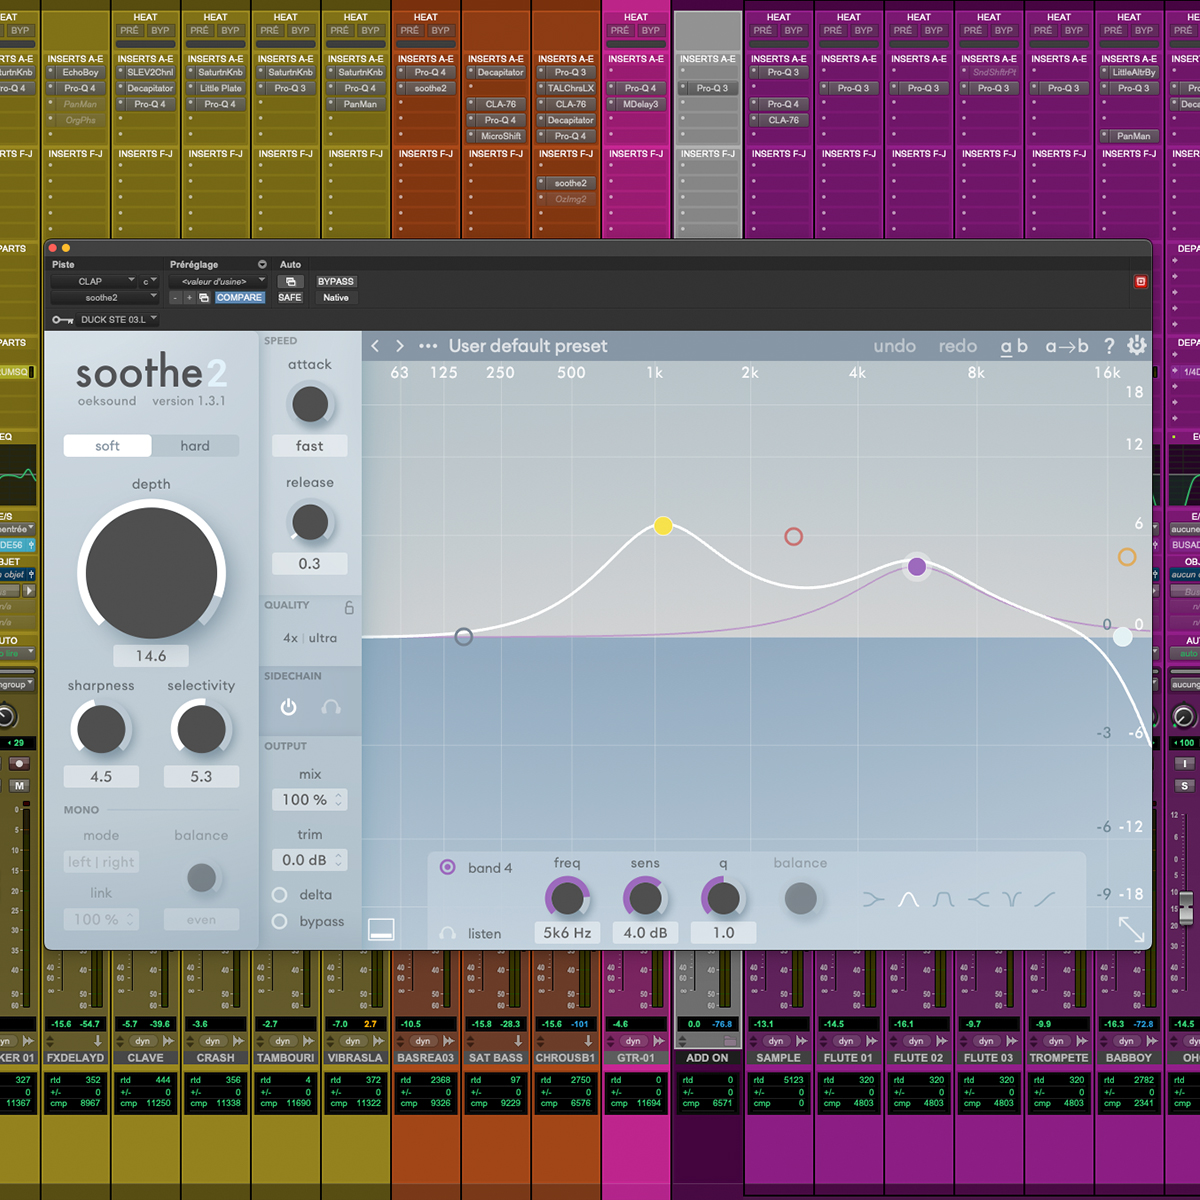Click the Pro Tools BYPASS button
Screen dimensions: 1200x1200
coord(335,281)
